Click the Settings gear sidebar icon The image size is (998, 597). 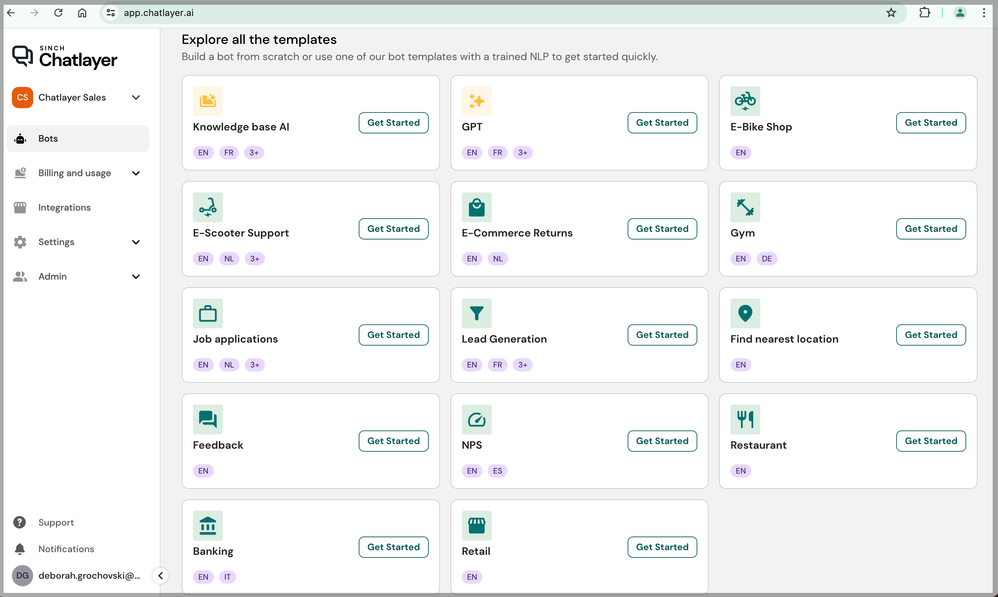(x=20, y=242)
